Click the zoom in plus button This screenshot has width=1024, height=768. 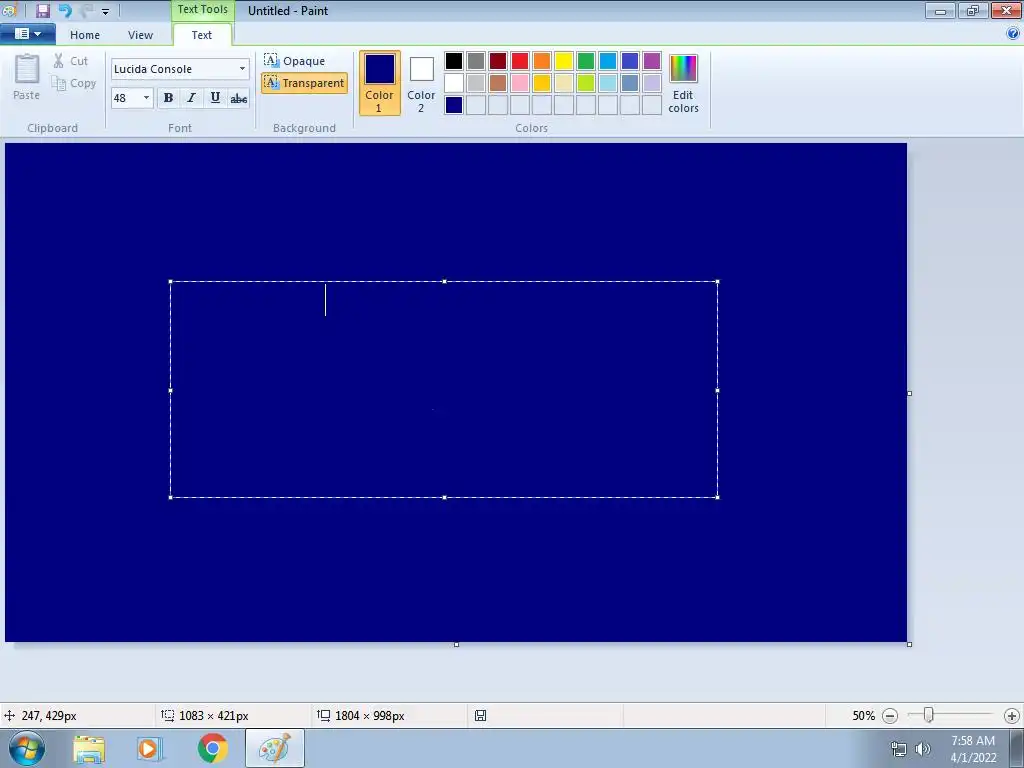1012,716
